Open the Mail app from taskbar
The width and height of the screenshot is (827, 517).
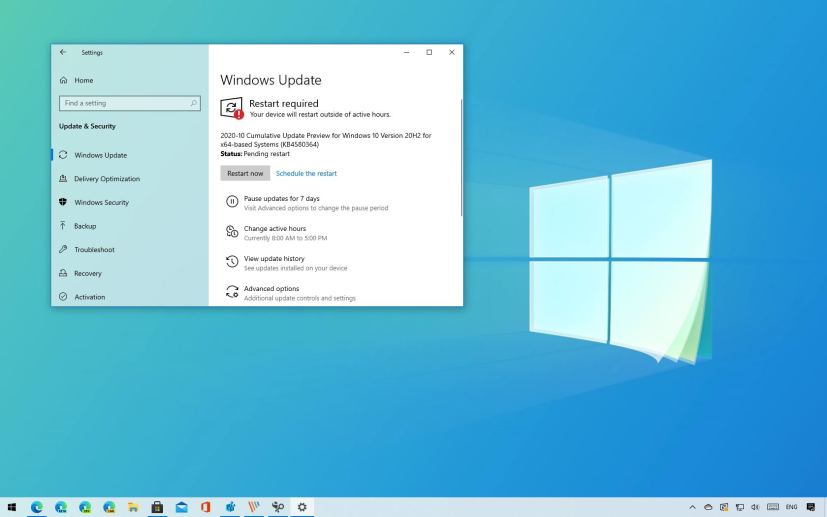181,507
